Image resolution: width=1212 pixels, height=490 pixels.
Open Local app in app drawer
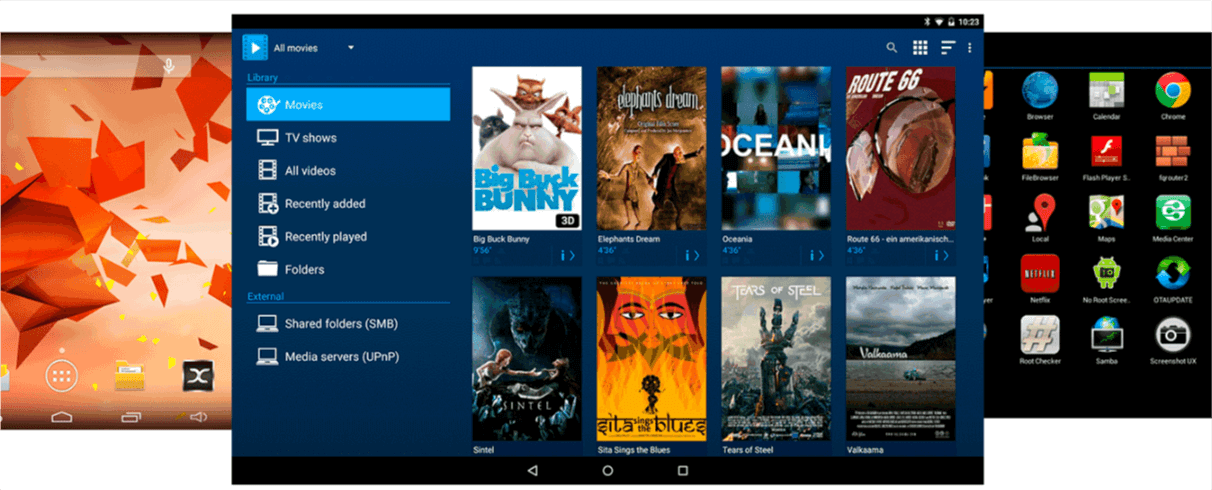click(1040, 219)
